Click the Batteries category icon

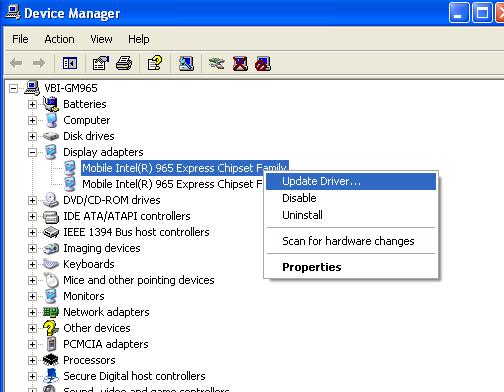coord(51,104)
